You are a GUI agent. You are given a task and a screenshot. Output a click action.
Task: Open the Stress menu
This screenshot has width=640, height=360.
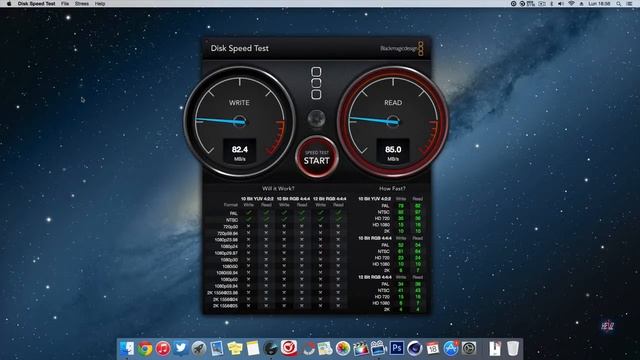82,4
